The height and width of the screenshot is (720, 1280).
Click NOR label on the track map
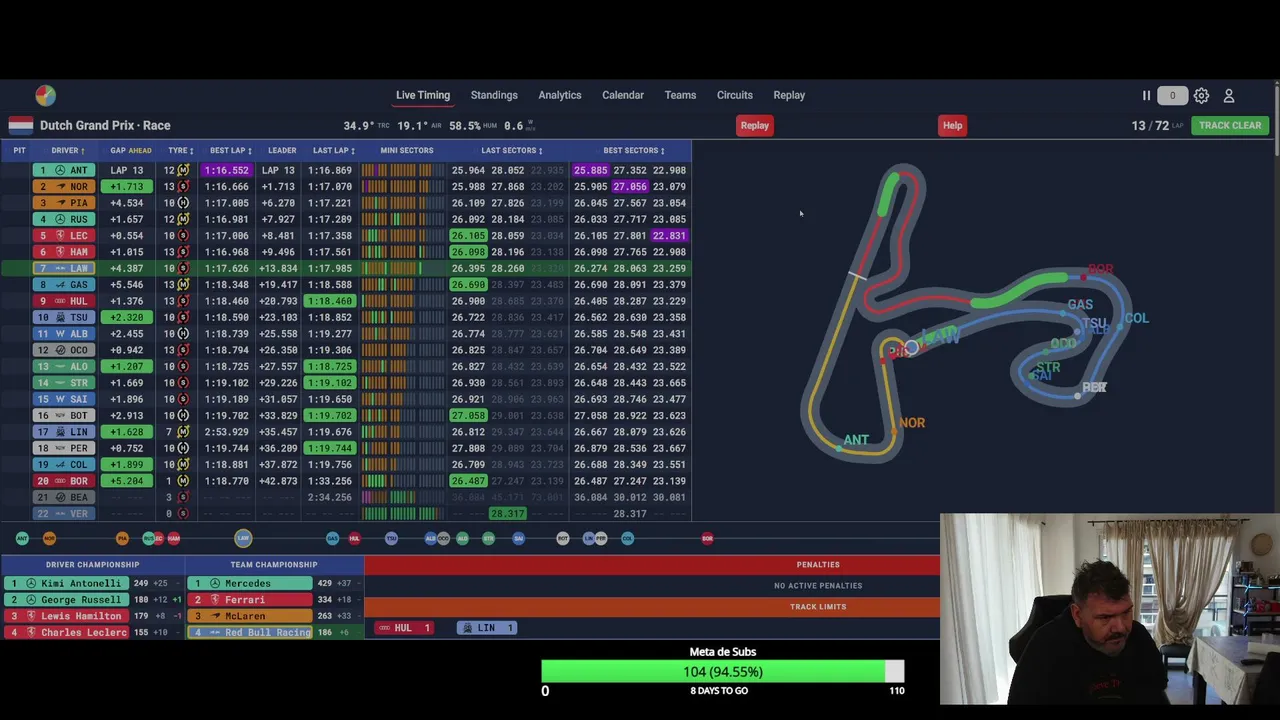coord(912,423)
